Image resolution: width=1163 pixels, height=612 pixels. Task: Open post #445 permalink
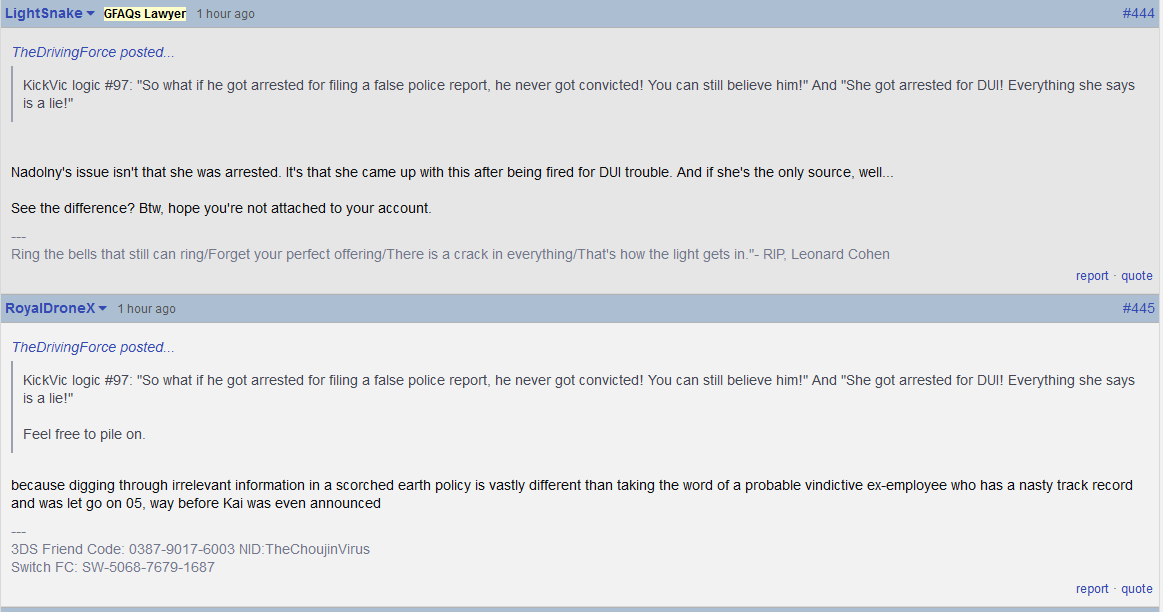(x=1138, y=308)
